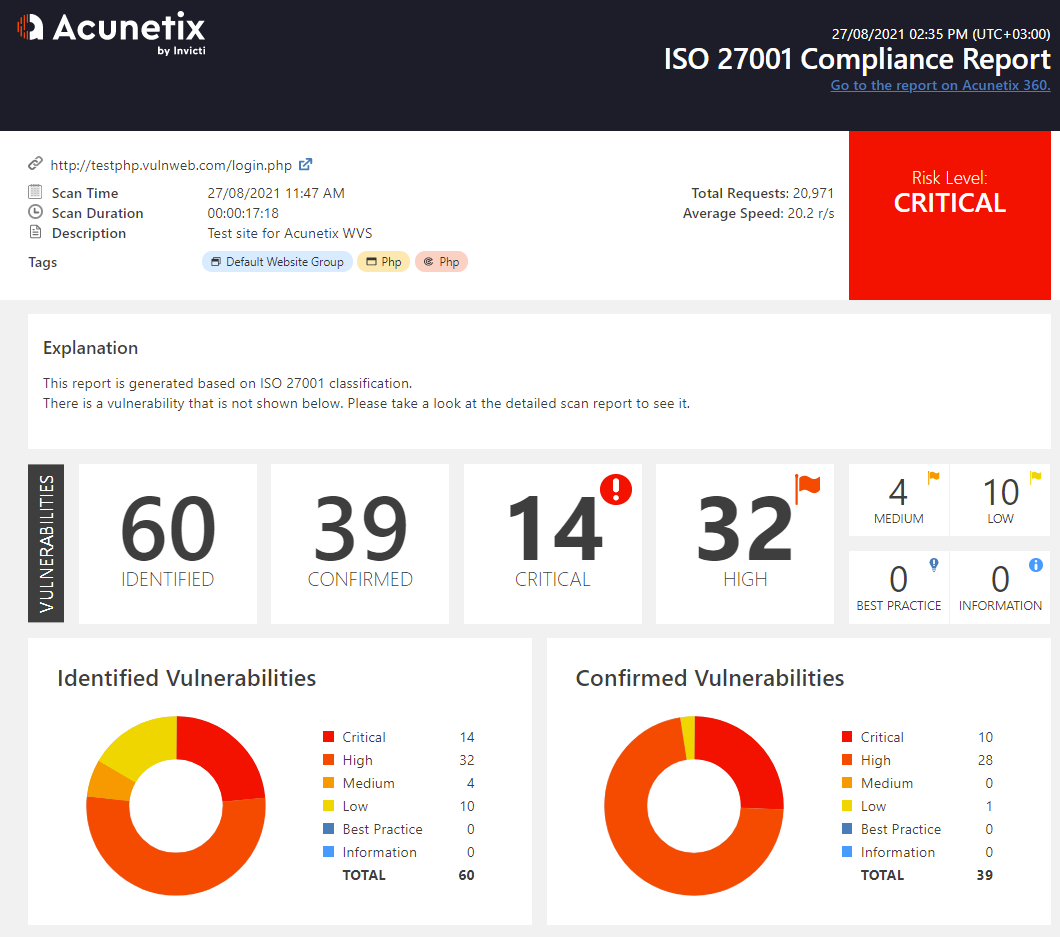Click the orange flag icon on High card
The width and height of the screenshot is (1060, 937).
pos(806,487)
